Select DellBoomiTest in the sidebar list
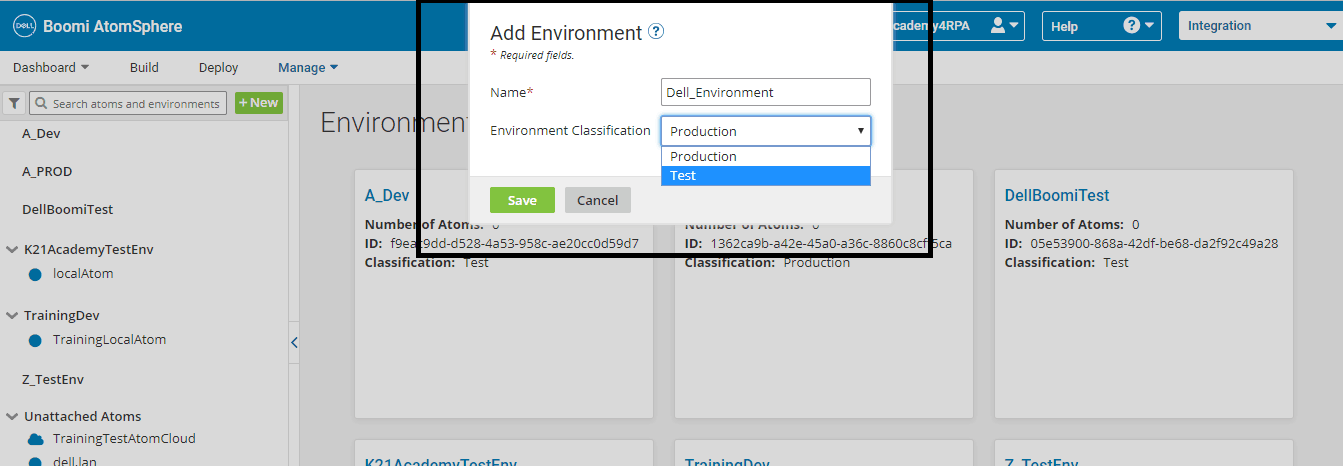 coord(68,210)
